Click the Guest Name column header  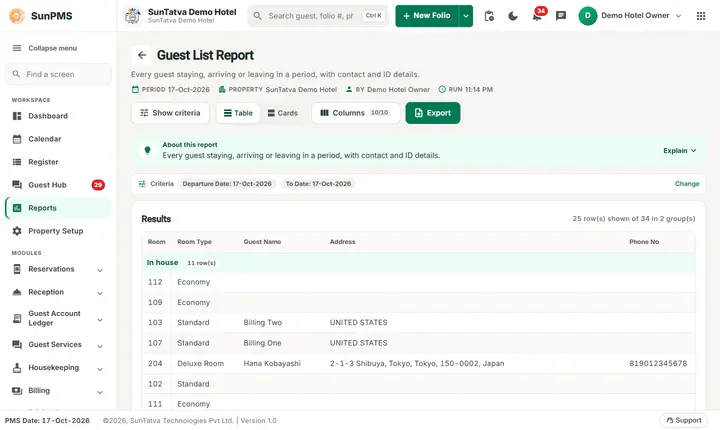262,242
